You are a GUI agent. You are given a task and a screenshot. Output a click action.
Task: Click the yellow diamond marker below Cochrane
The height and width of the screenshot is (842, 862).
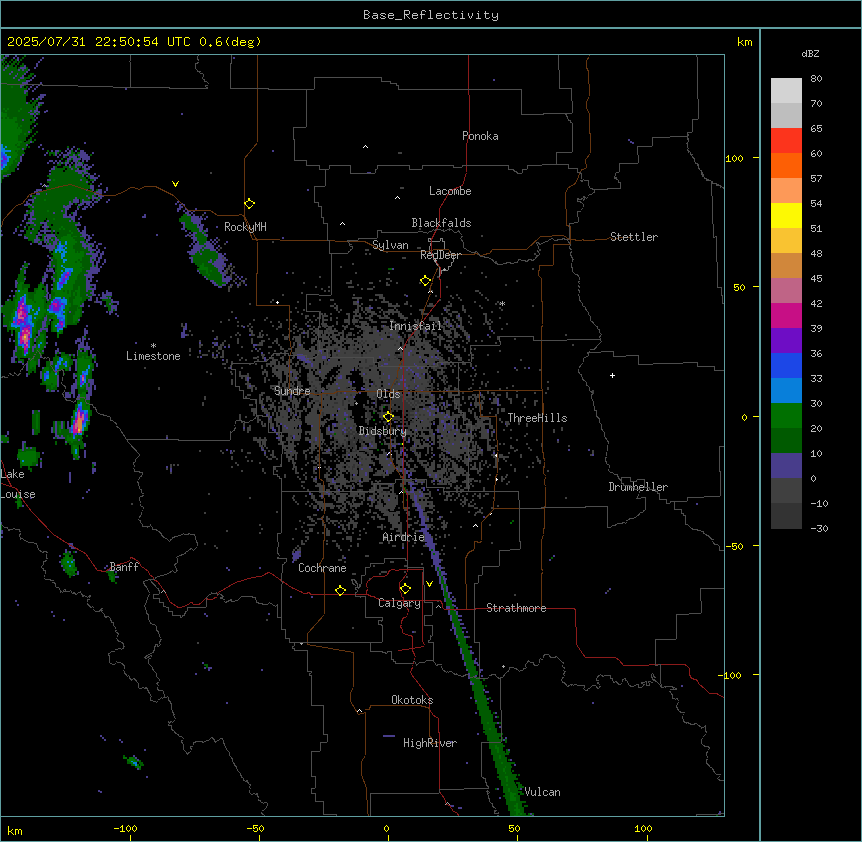point(340,590)
